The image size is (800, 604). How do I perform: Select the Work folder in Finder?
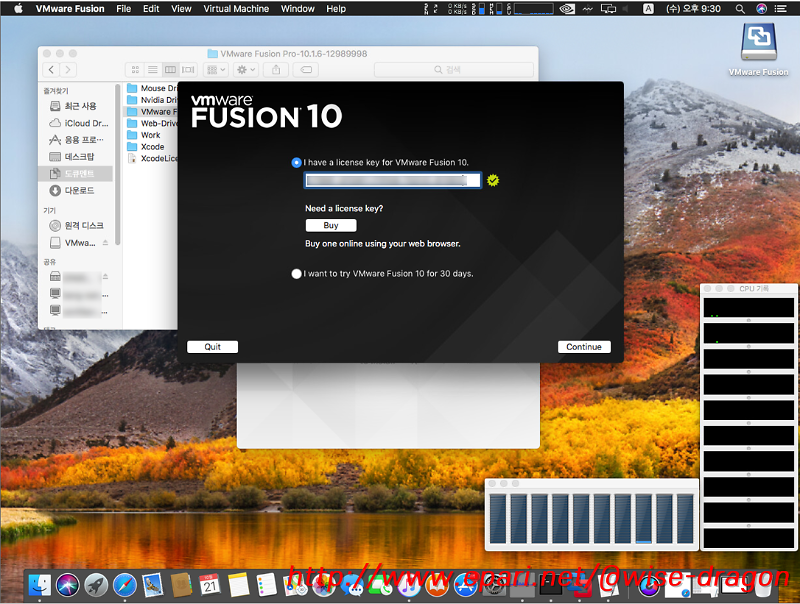tap(144, 135)
